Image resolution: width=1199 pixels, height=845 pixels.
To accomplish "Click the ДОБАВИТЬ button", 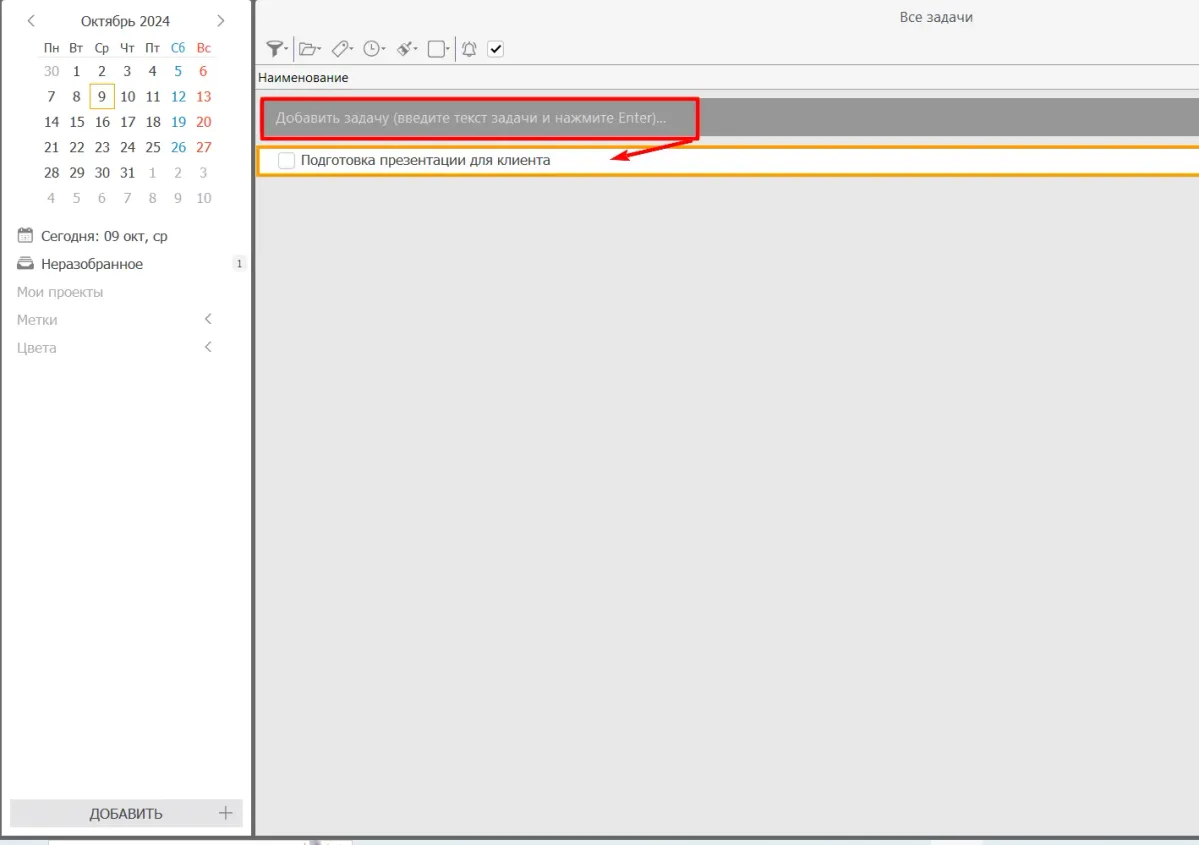I will (126, 813).
